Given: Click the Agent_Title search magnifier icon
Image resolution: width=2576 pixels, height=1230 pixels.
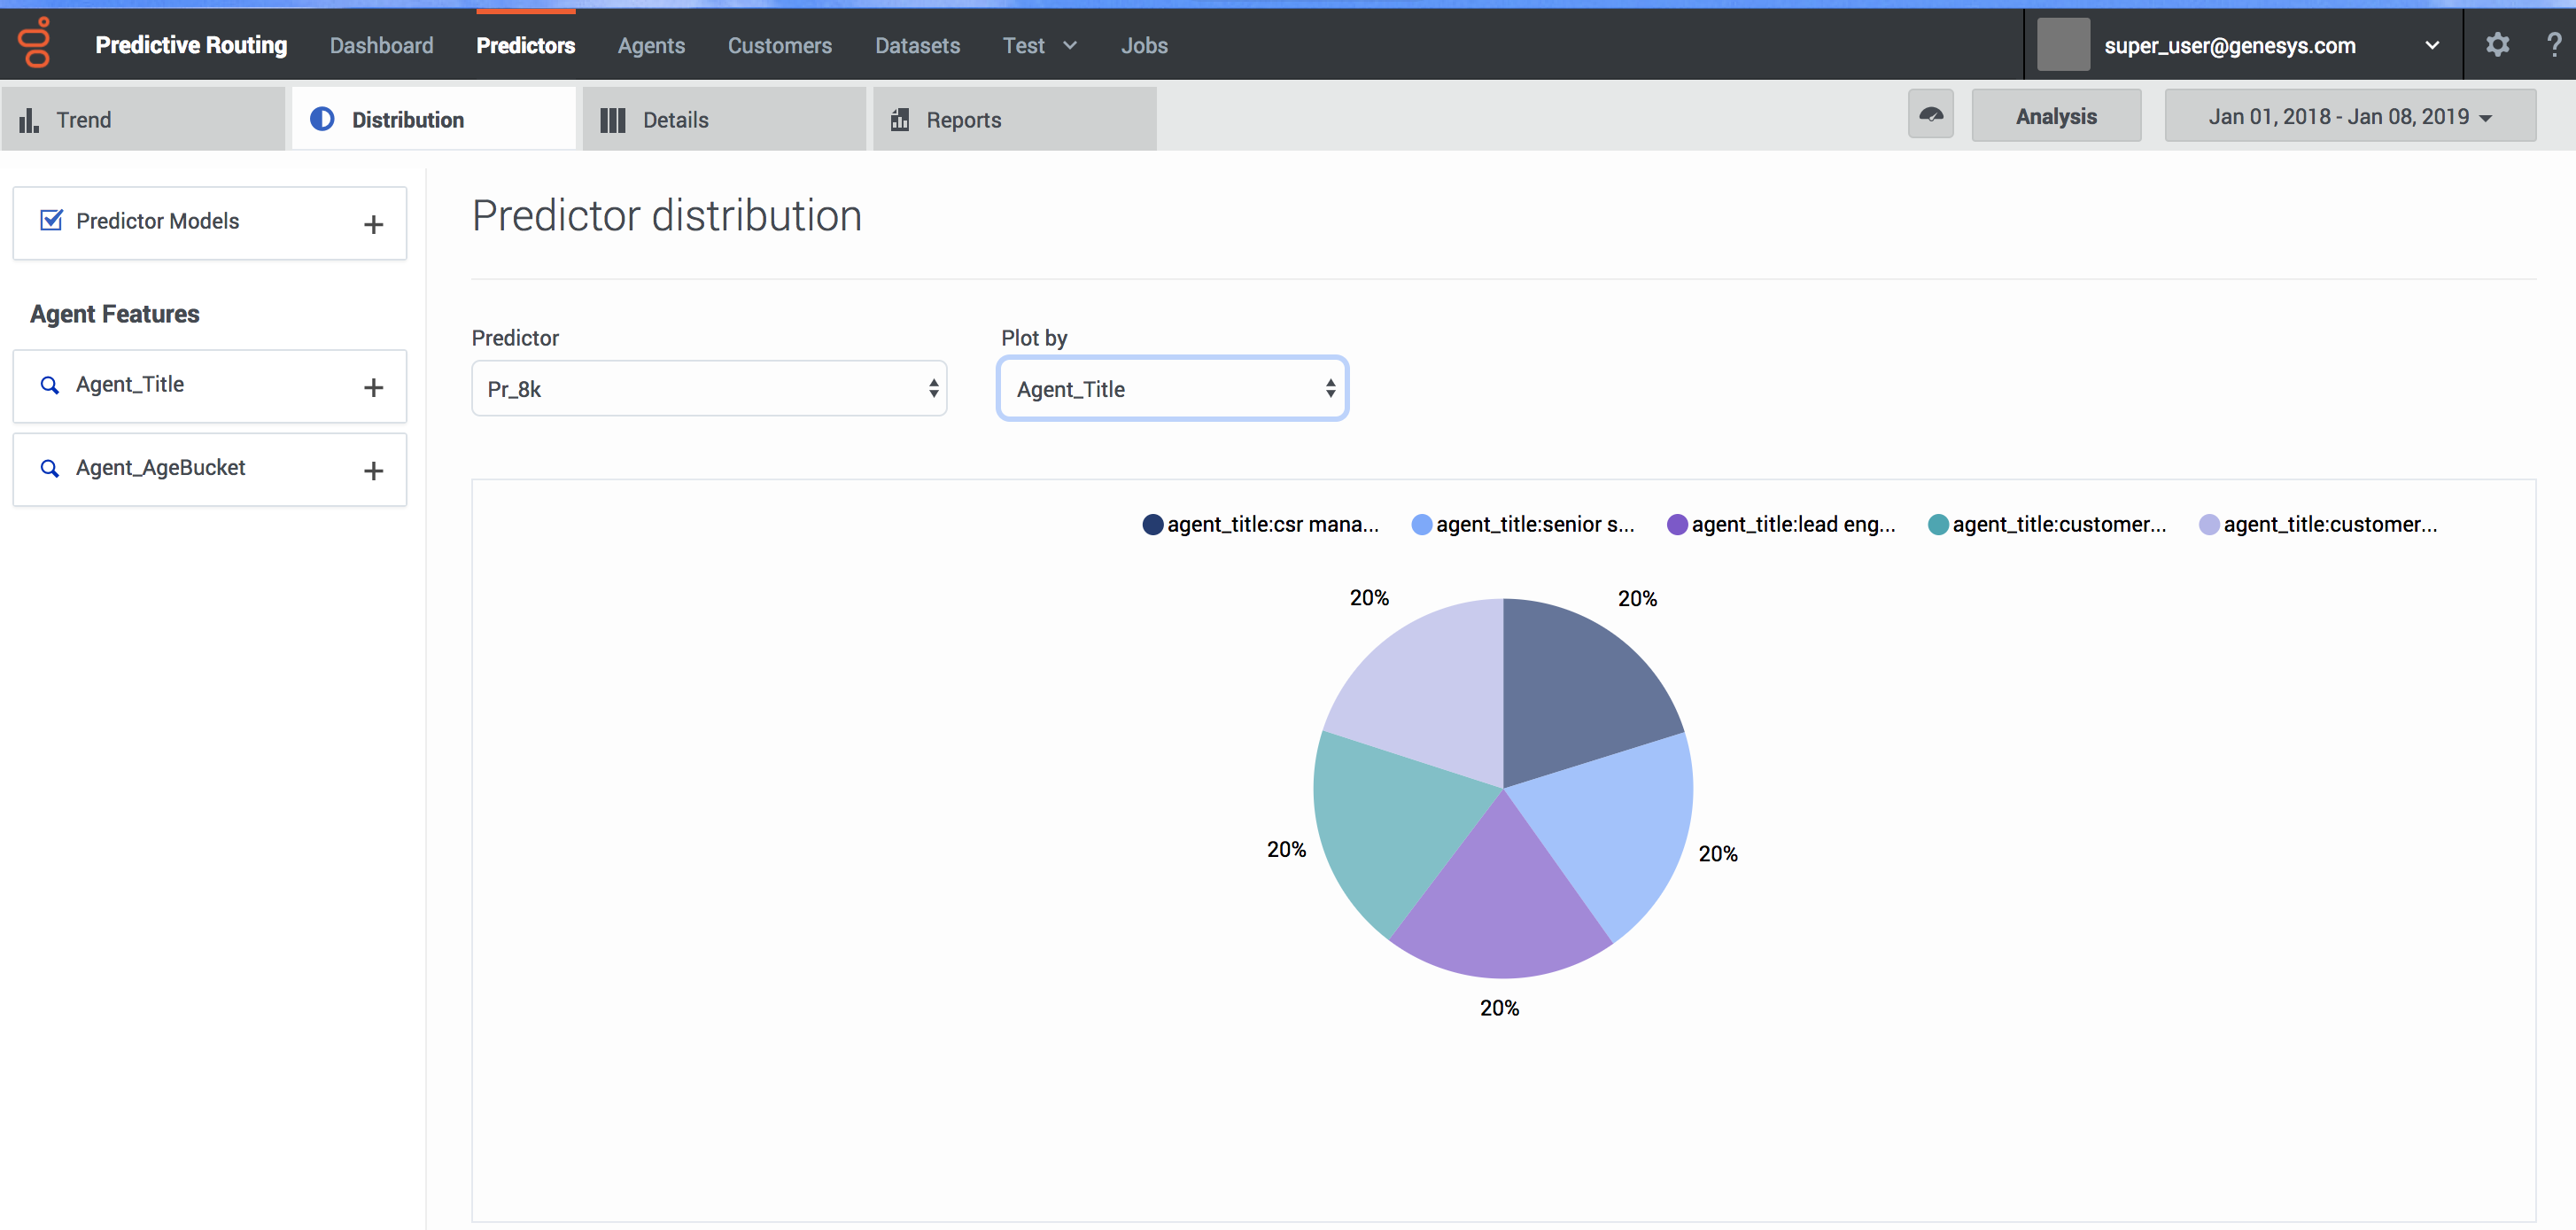Looking at the screenshot, I should pyautogui.click(x=49, y=385).
